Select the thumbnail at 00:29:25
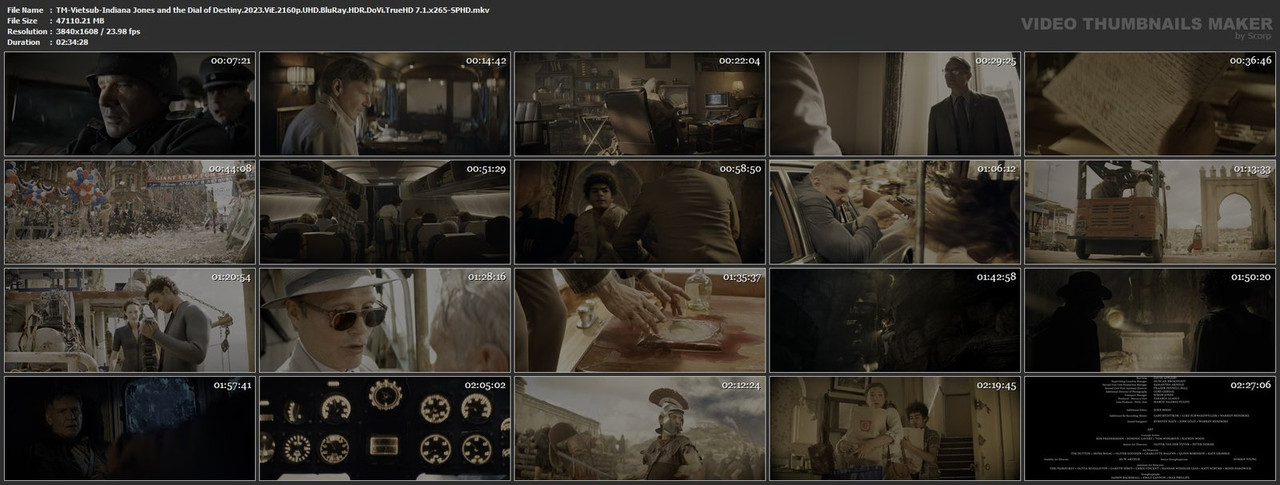 click(x=894, y=103)
